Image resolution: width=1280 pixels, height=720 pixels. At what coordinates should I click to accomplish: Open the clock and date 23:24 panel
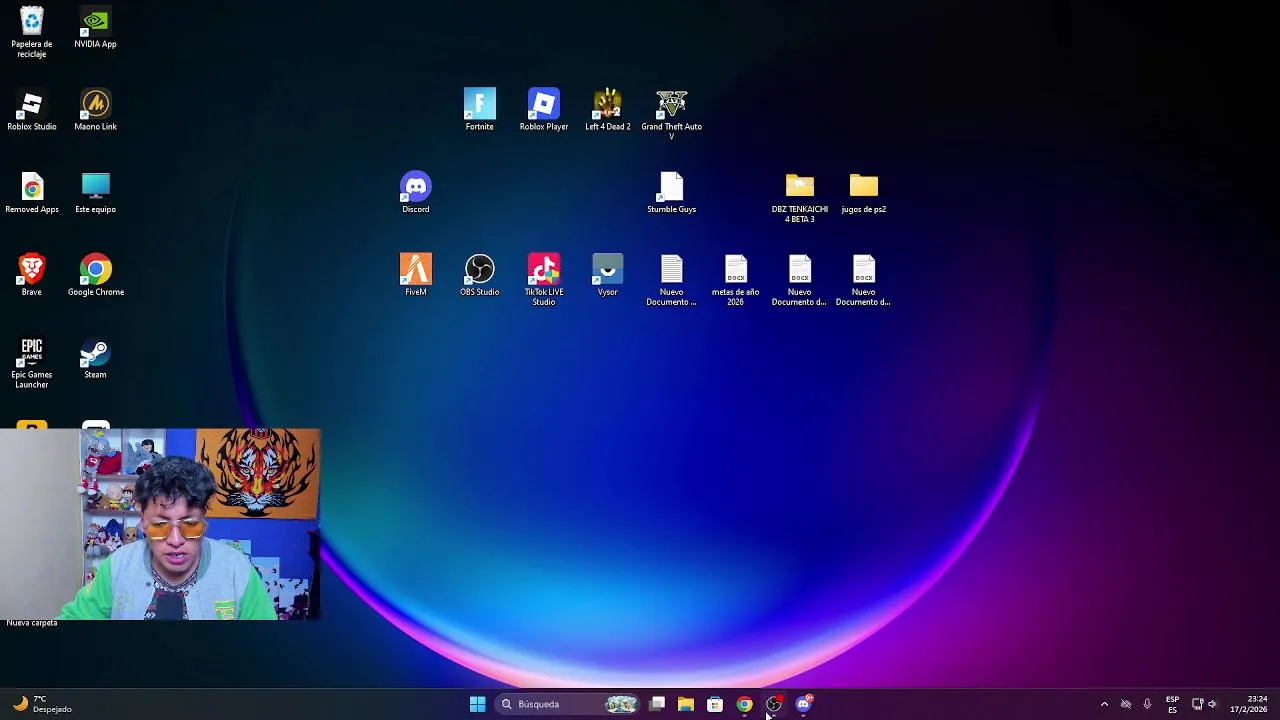click(x=1248, y=704)
